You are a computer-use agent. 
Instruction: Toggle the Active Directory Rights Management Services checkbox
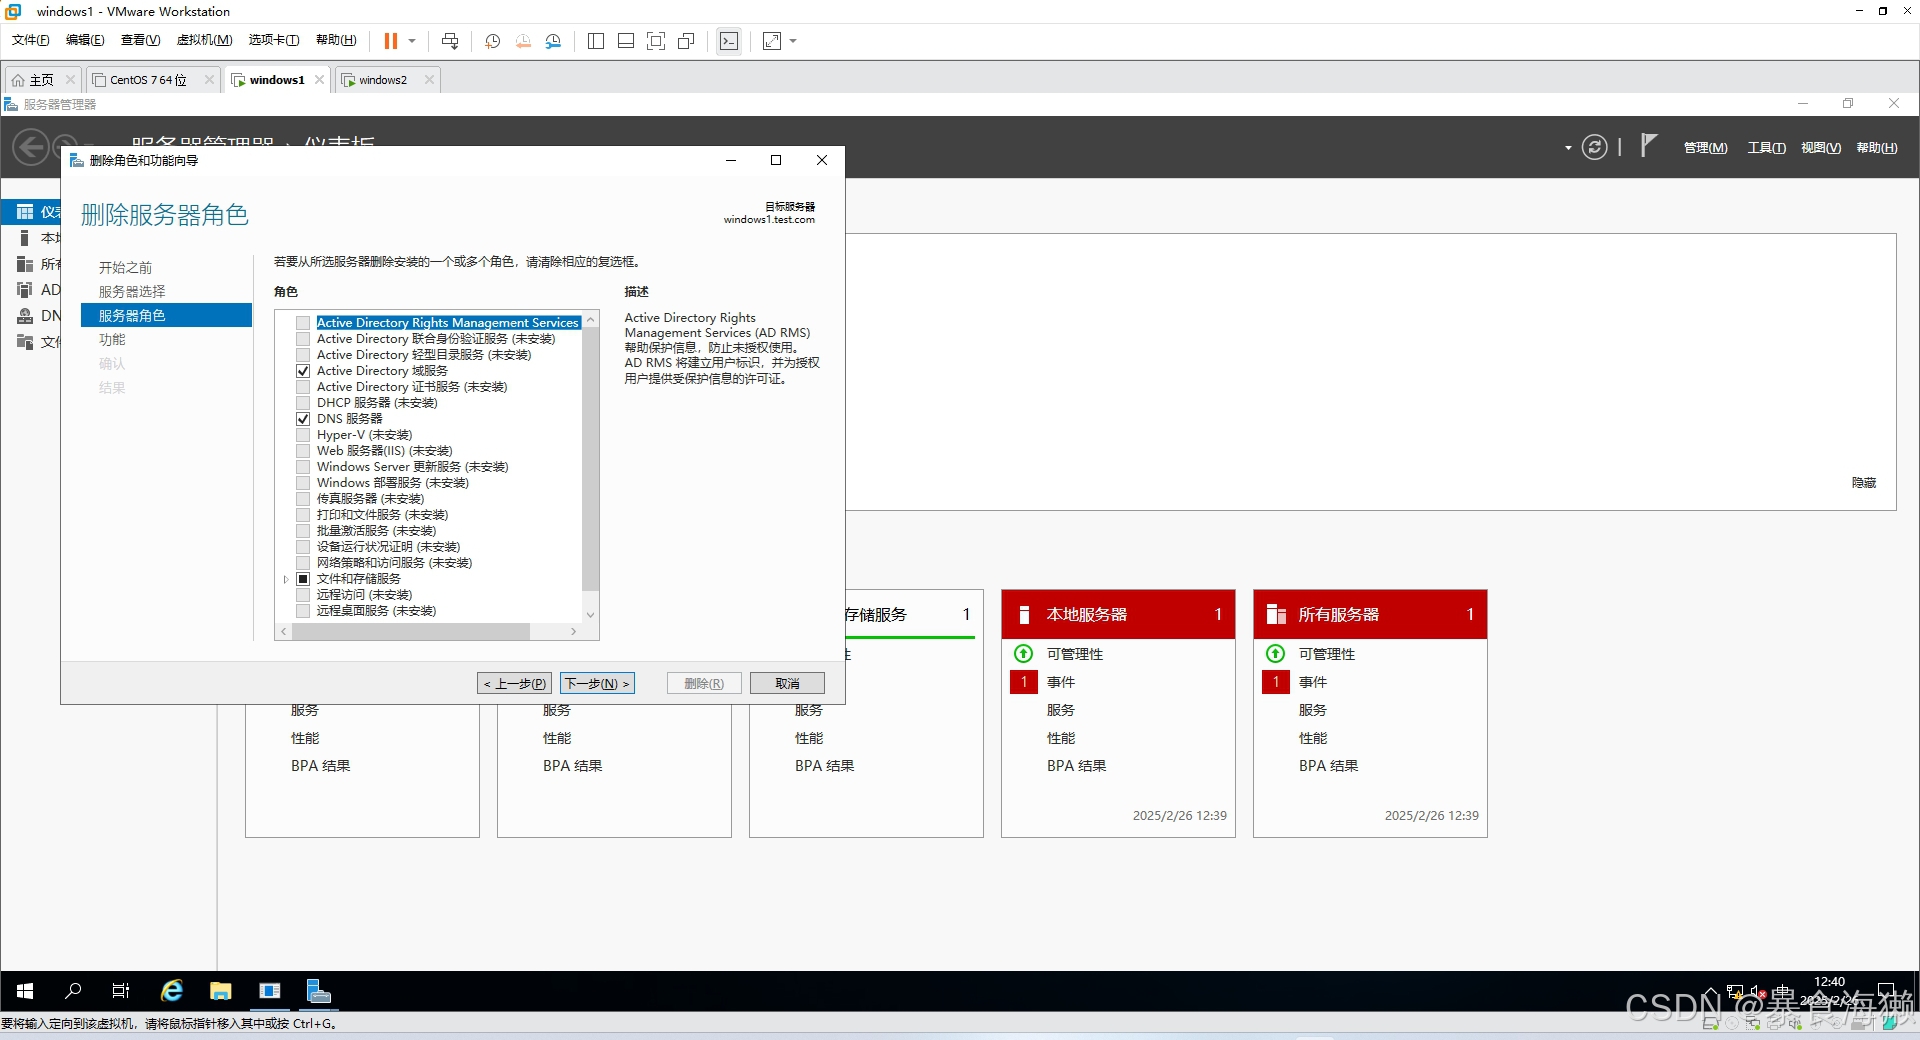tap(303, 323)
